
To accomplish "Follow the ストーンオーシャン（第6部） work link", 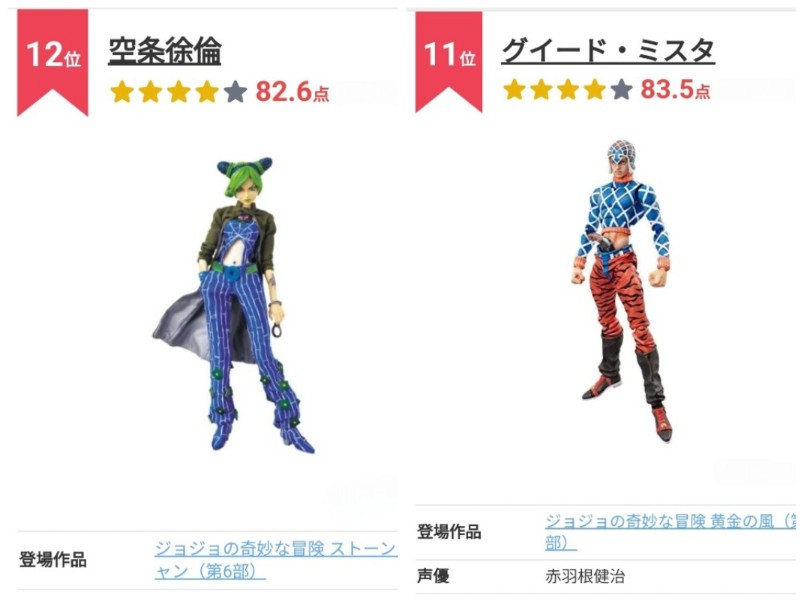I will coord(276,559).
